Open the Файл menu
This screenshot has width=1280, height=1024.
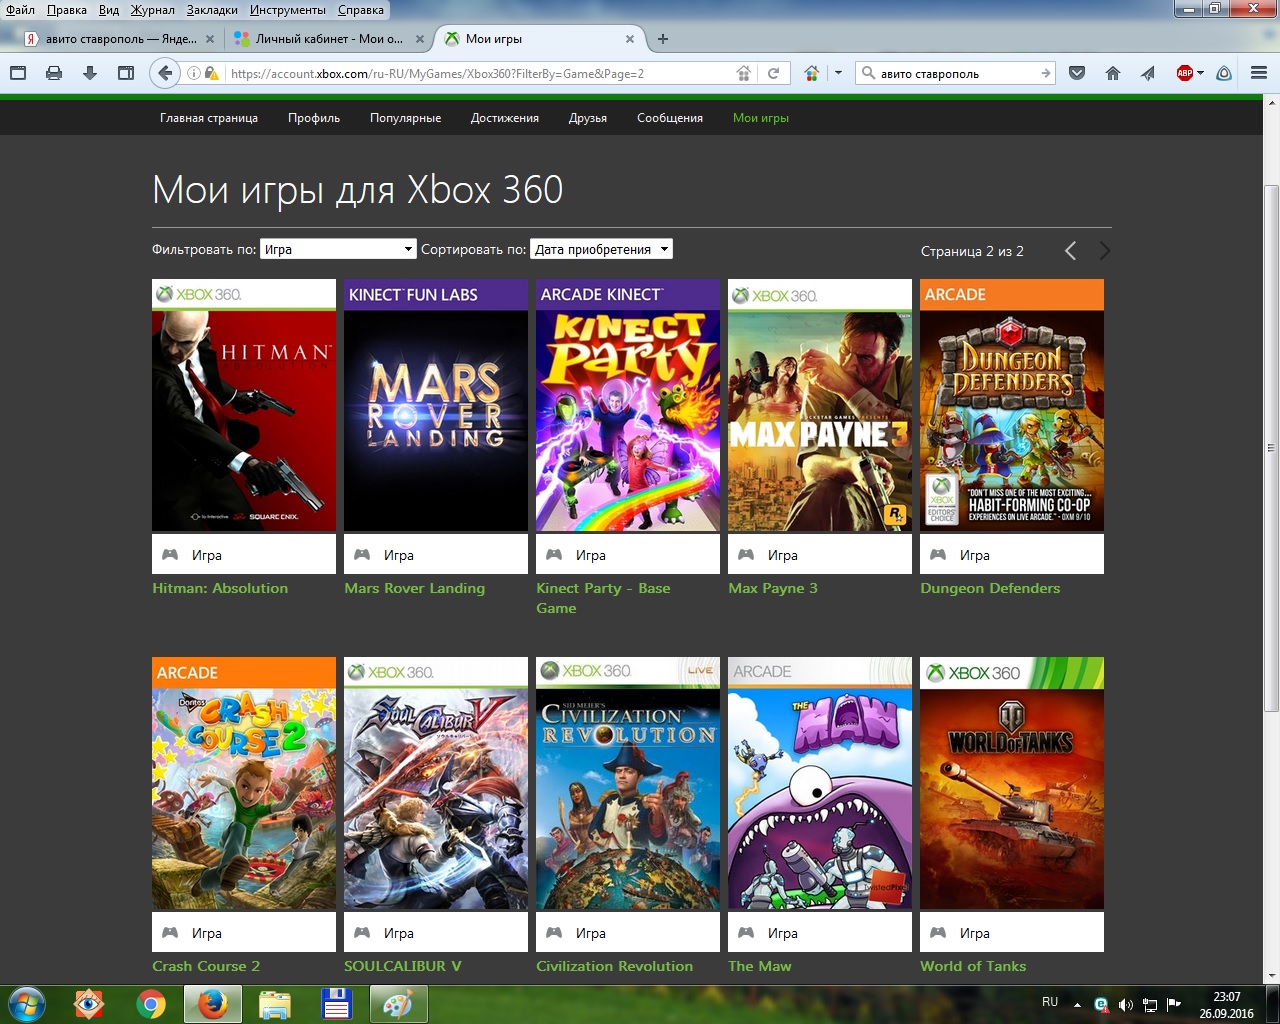coord(20,10)
